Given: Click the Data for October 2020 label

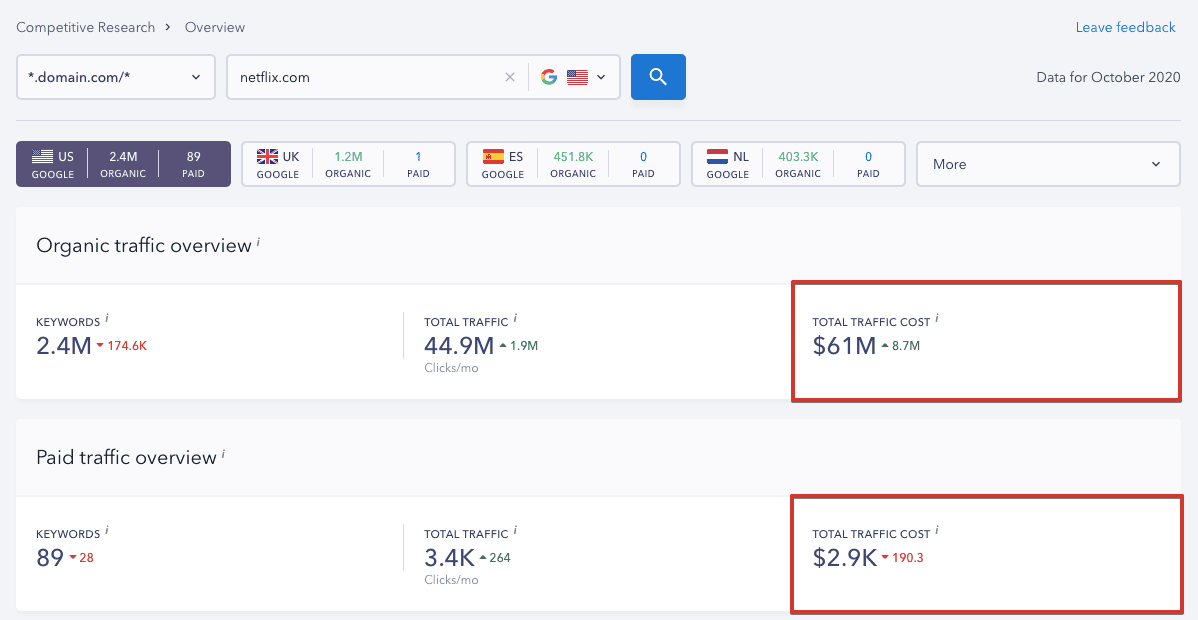Looking at the screenshot, I should pos(1108,77).
